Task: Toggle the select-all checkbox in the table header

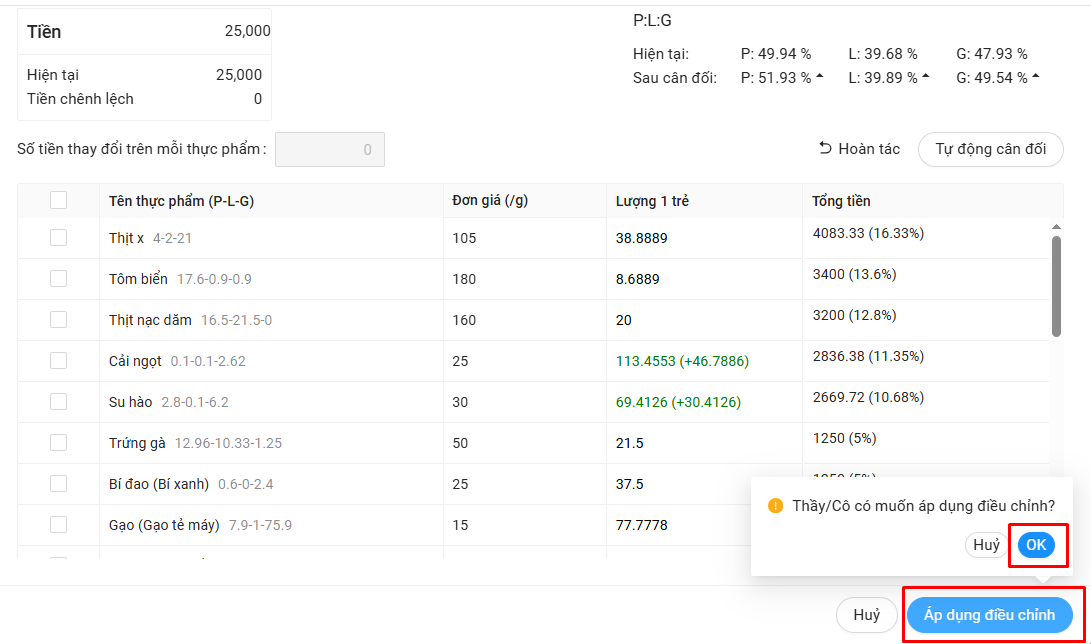Action: click(x=58, y=200)
